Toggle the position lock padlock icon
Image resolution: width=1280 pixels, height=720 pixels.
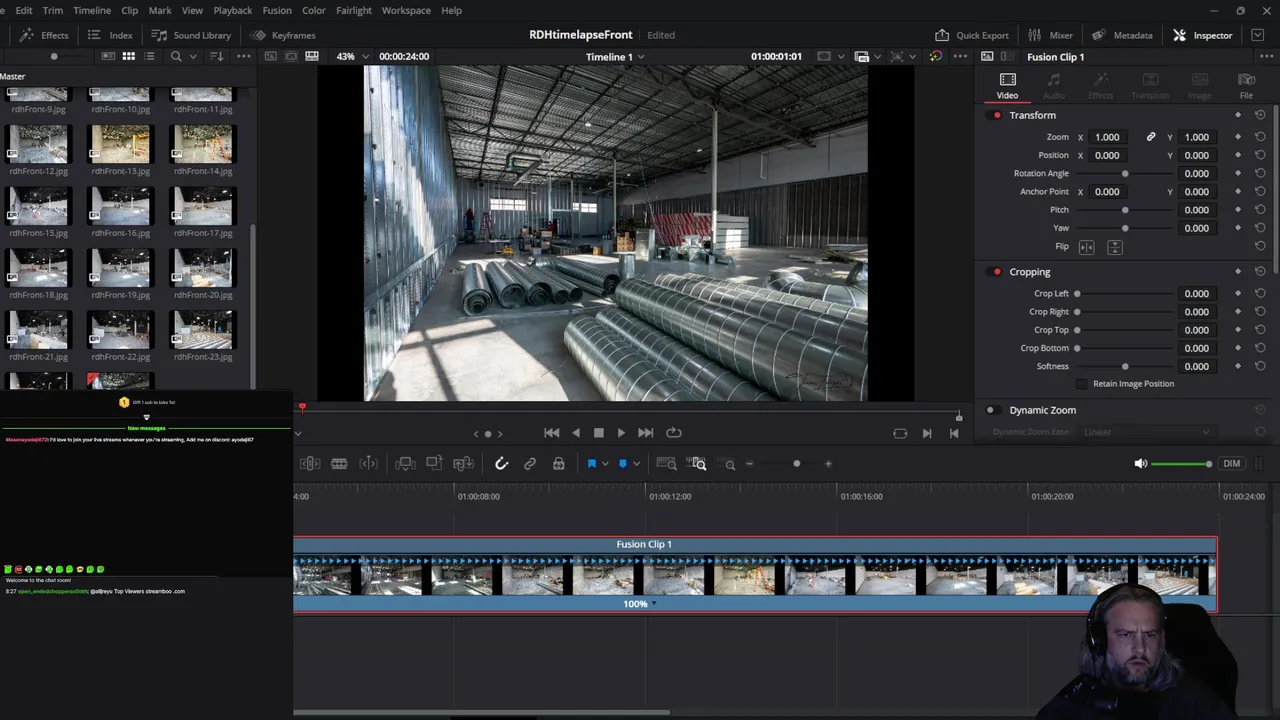[x=559, y=464]
